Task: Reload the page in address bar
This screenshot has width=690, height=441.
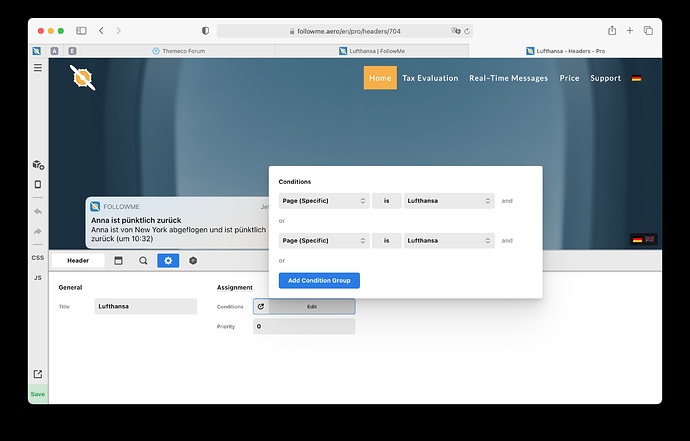Action: point(467,31)
